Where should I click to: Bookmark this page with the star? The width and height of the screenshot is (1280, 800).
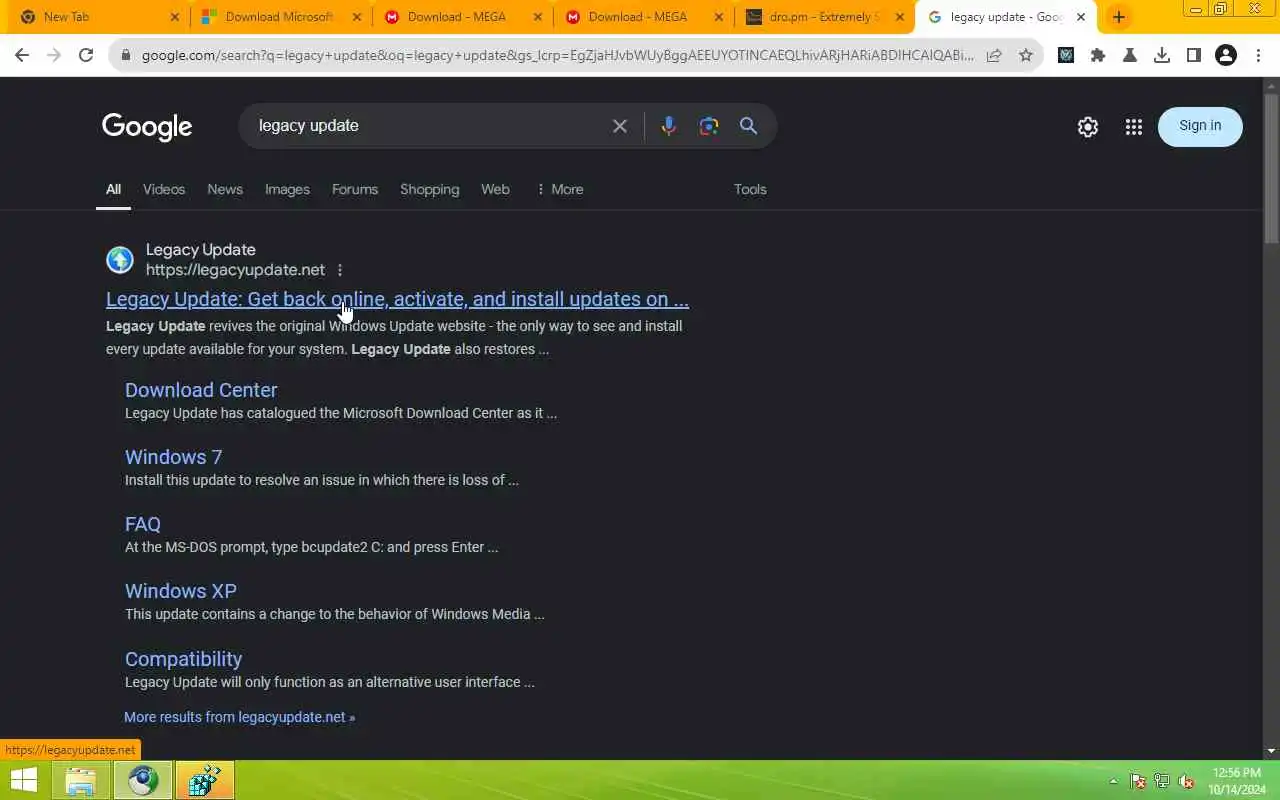pos(1026,56)
